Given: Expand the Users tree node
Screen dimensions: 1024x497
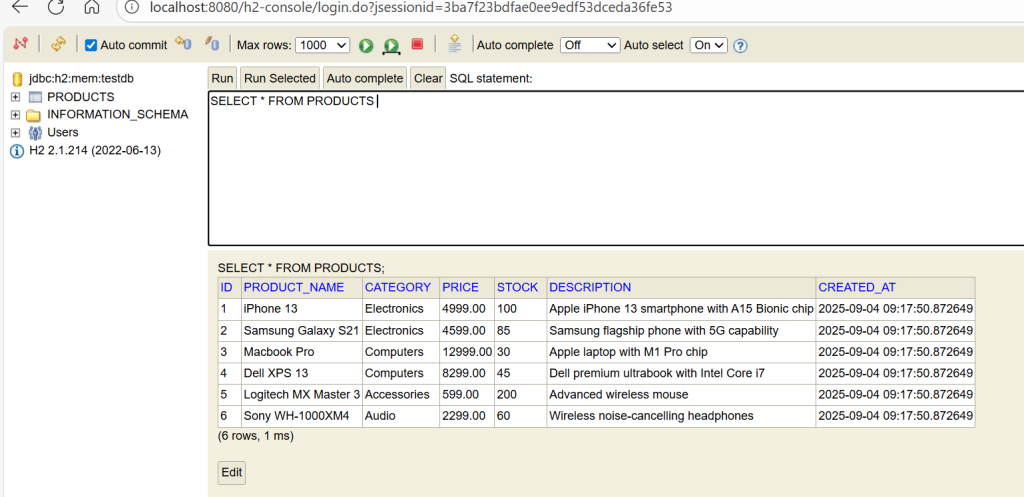Looking at the screenshot, I should tap(16, 133).
